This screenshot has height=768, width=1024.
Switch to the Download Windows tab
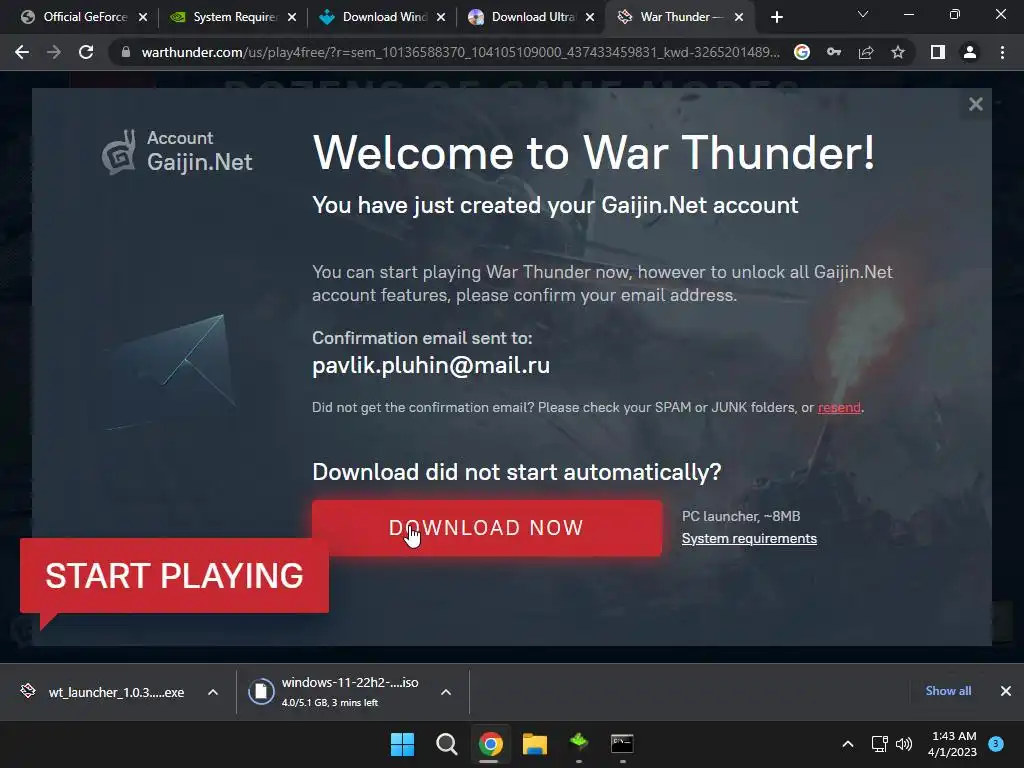[383, 17]
